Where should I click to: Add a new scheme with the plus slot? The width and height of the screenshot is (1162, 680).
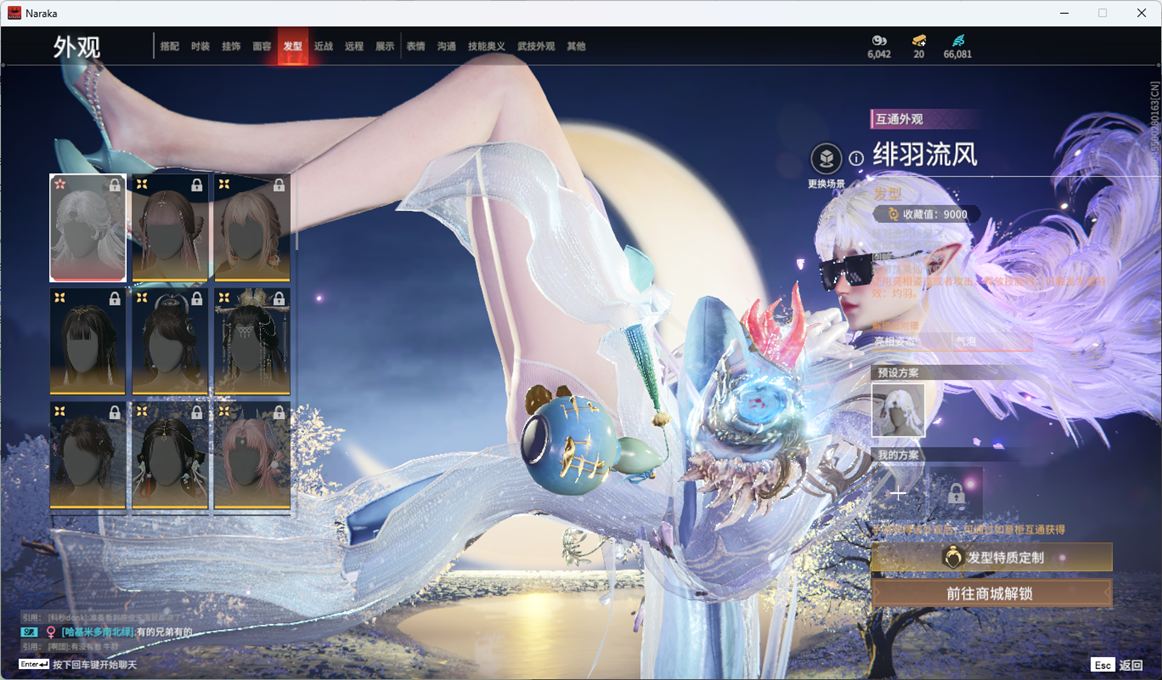898,493
